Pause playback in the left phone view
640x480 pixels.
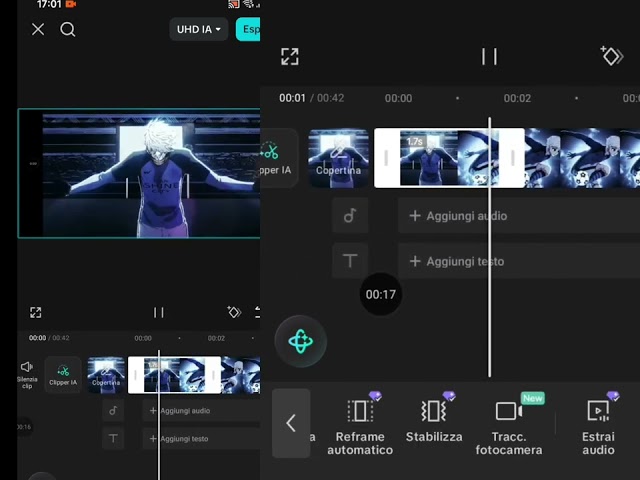tap(159, 313)
